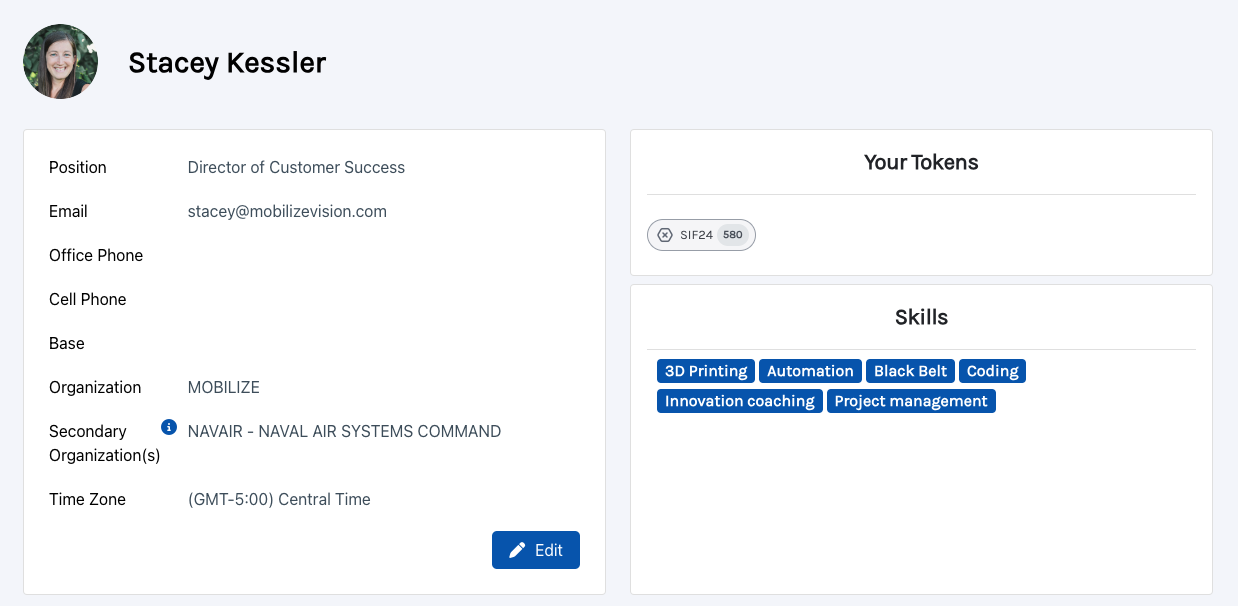This screenshot has height=606, width=1238.
Task: Click the info icon beside Secondary Organization(s)
Action: pos(169,427)
